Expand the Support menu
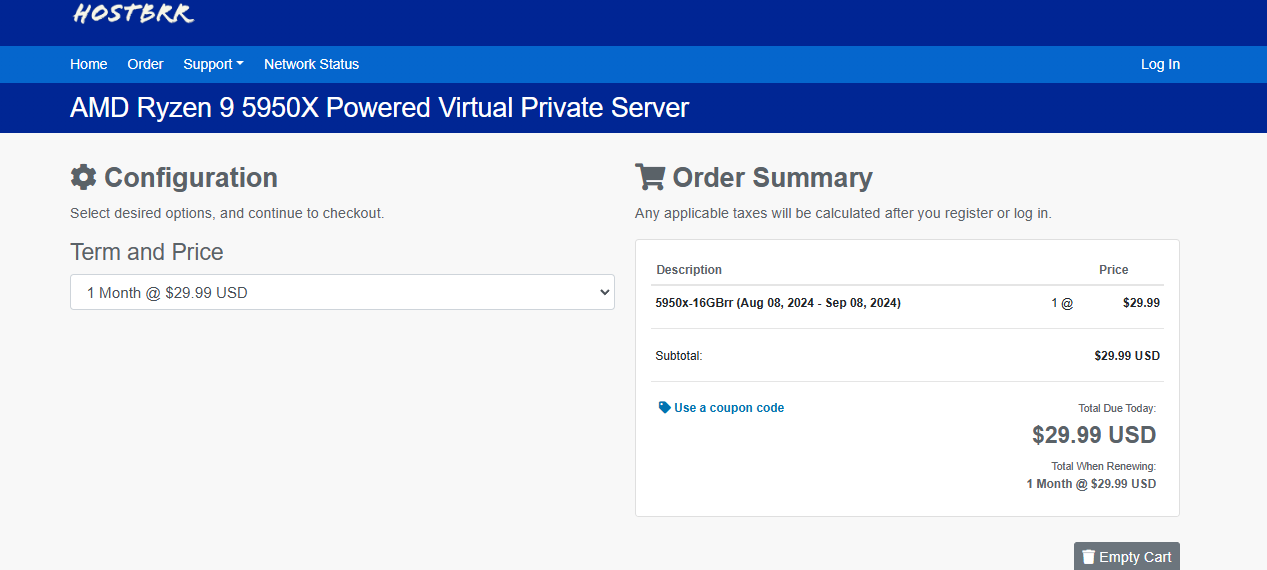Screen dimensions: 1267x570 (x=213, y=64)
